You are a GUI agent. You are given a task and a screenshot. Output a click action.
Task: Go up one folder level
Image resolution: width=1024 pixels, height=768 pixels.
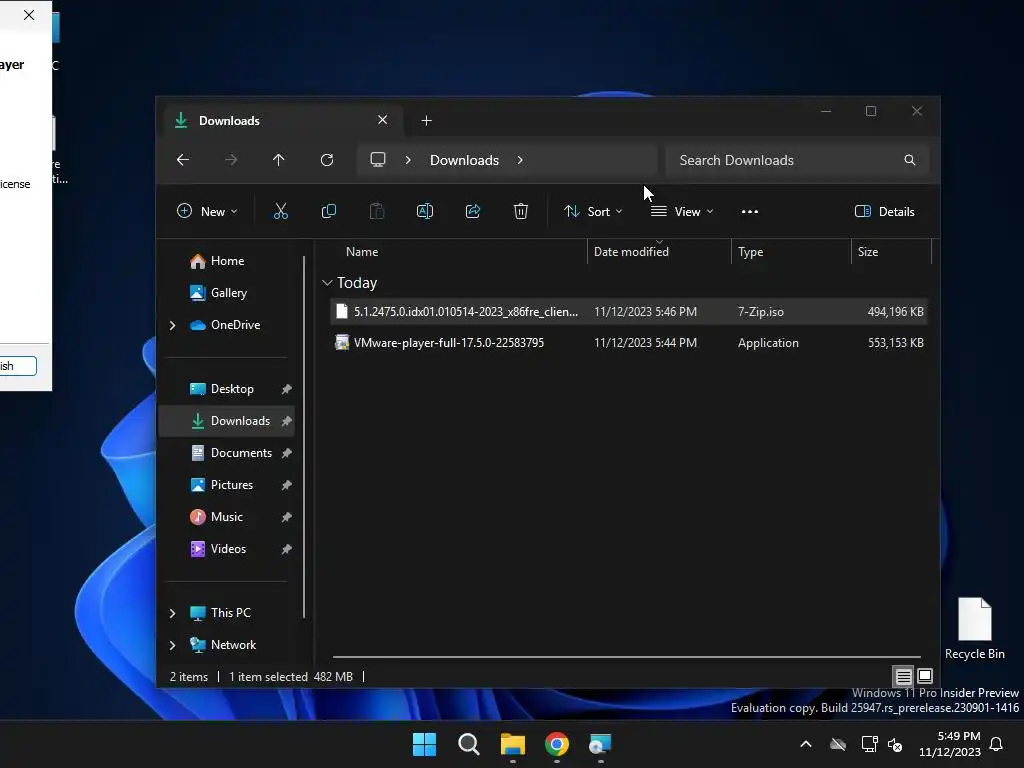[279, 160]
